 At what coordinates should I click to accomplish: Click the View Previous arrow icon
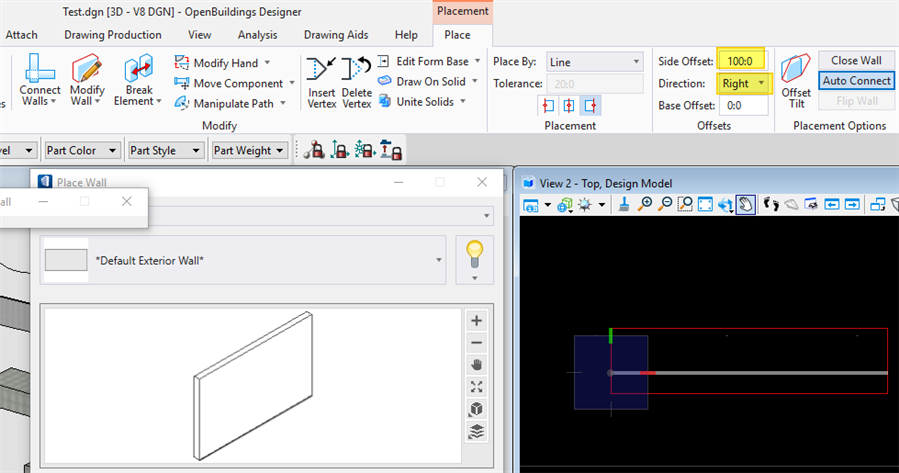[832, 205]
